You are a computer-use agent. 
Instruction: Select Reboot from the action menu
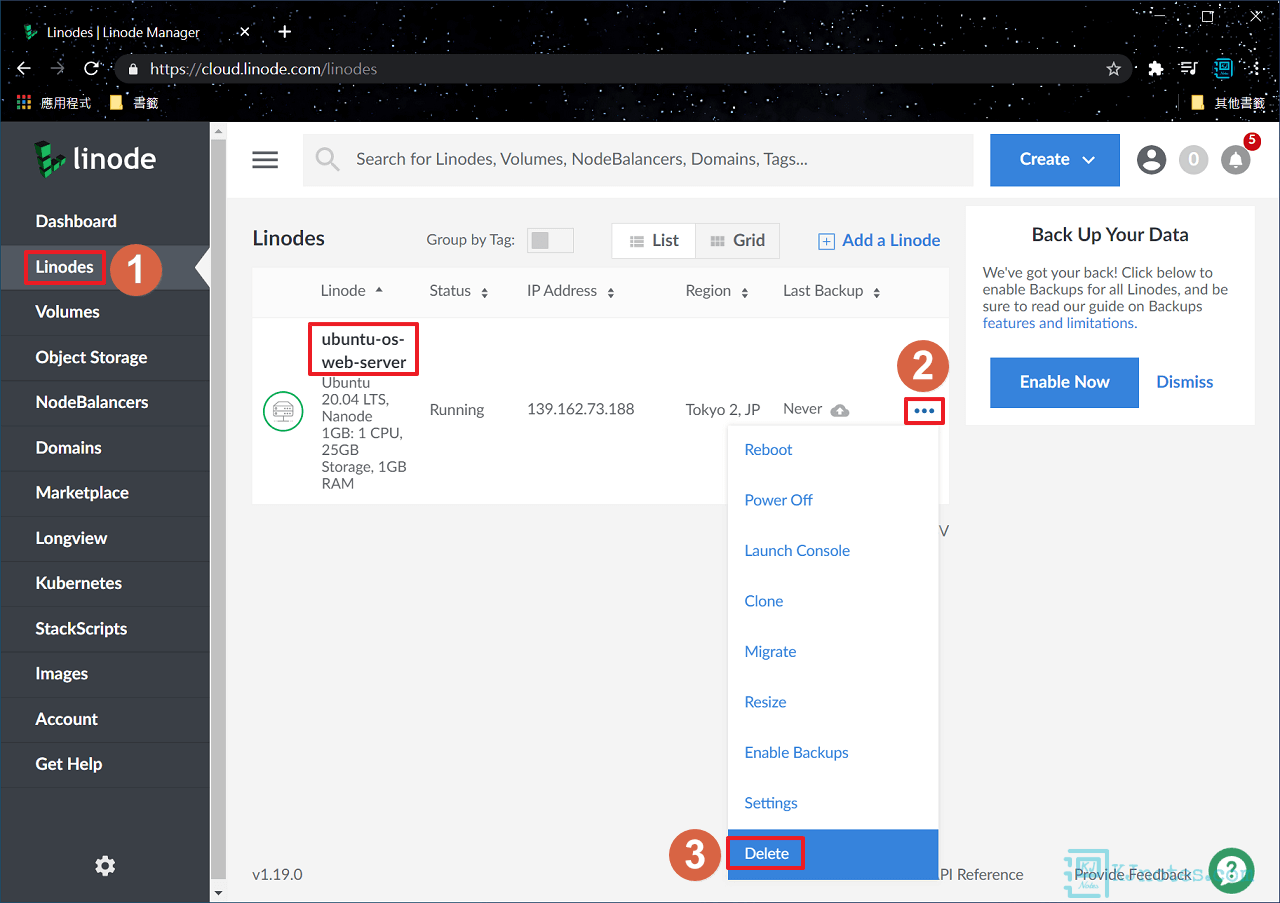[833, 450]
